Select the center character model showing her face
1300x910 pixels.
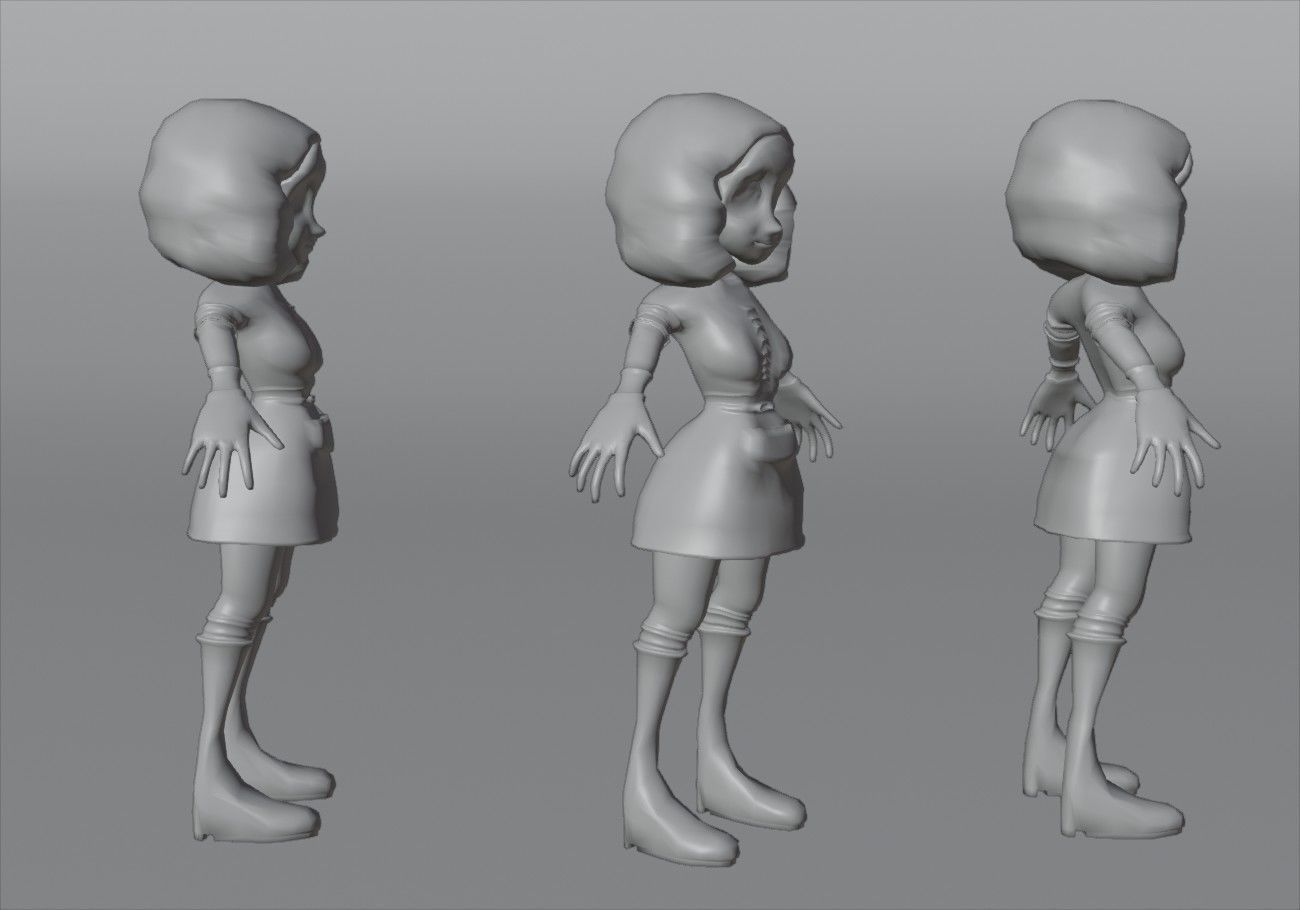click(705, 480)
